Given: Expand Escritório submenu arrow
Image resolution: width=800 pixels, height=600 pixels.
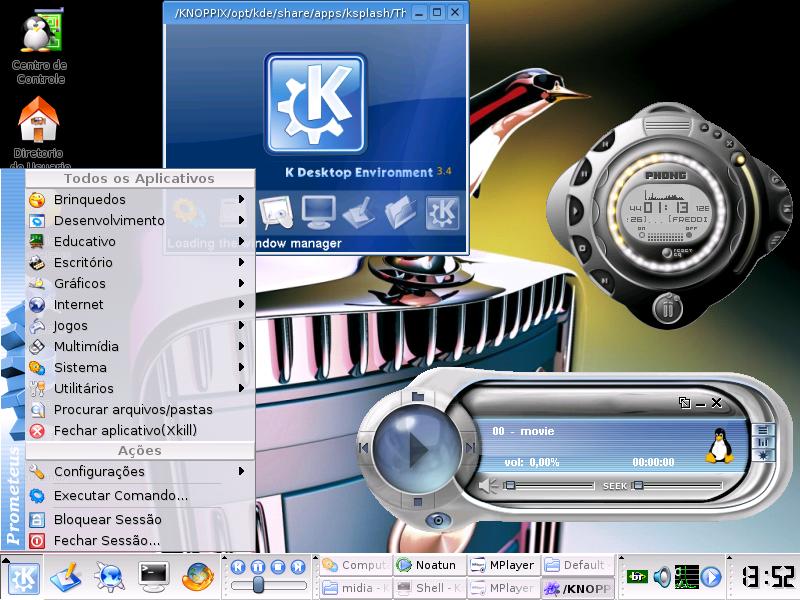Looking at the screenshot, I should pyautogui.click(x=241, y=262).
